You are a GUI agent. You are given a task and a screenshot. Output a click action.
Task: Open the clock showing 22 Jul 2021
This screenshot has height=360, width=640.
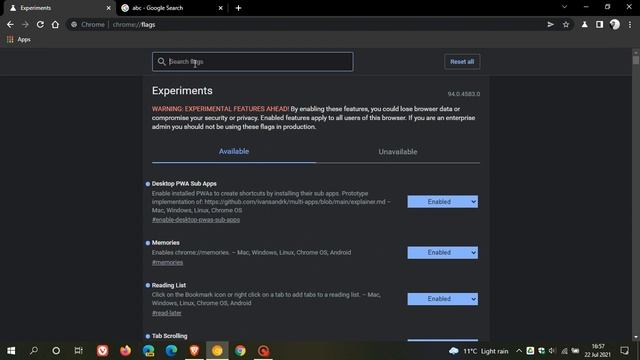[x=598, y=351]
